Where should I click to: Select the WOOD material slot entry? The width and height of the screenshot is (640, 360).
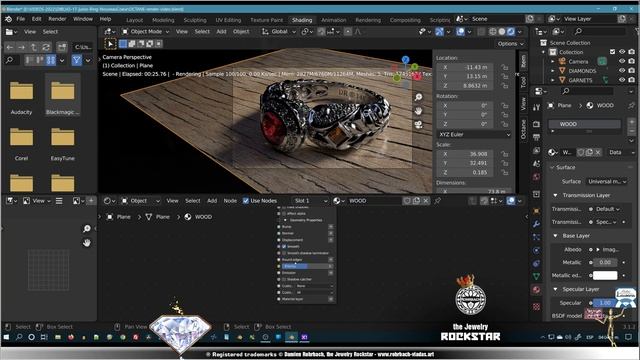click(584, 124)
